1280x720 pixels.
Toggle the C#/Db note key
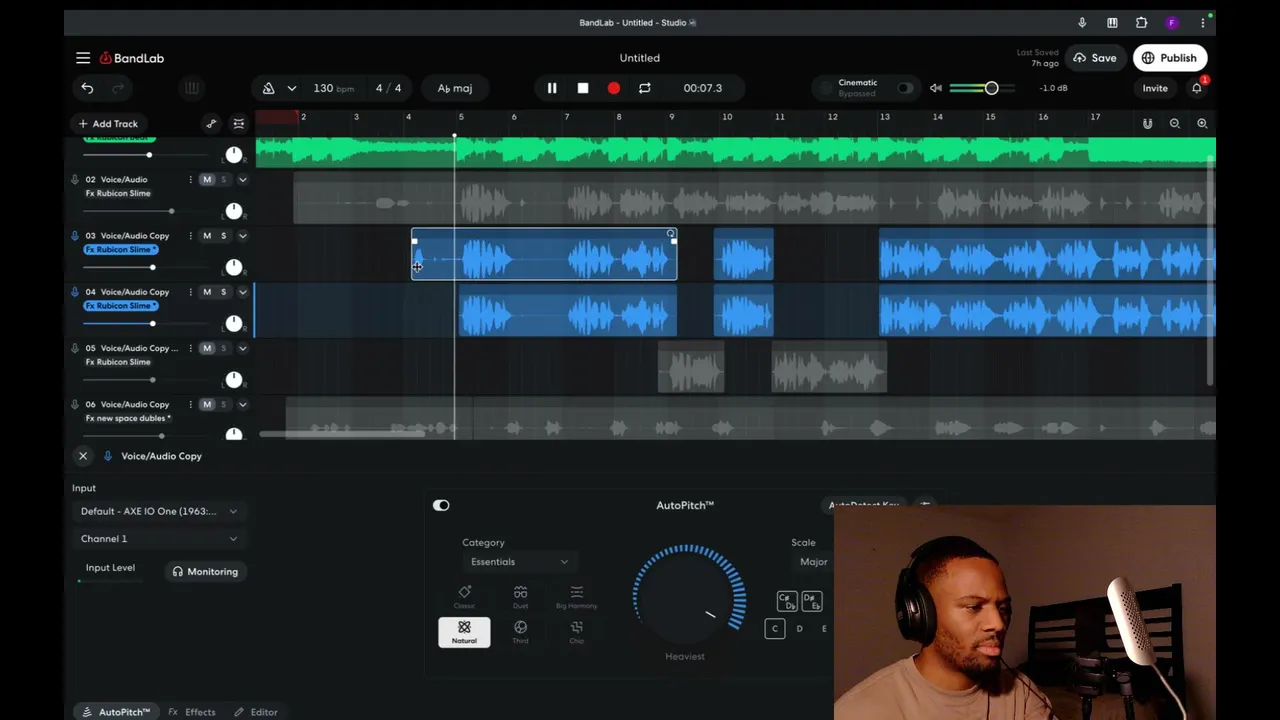pyautogui.click(x=786, y=602)
